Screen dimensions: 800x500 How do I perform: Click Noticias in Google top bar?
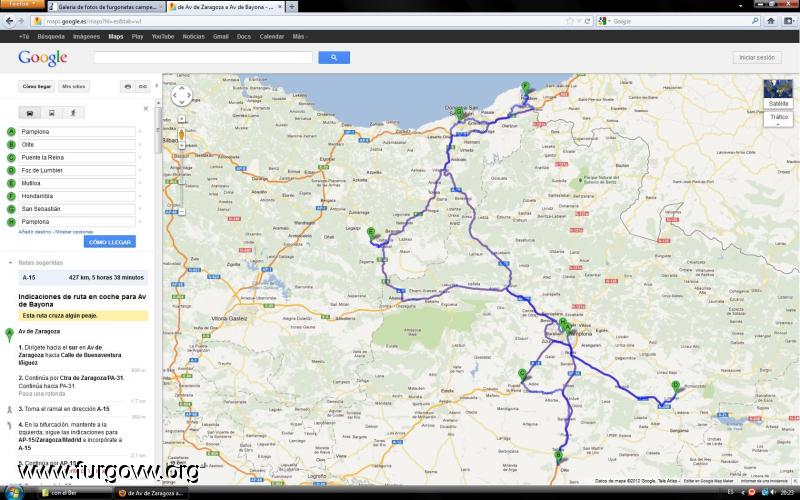click(x=193, y=37)
